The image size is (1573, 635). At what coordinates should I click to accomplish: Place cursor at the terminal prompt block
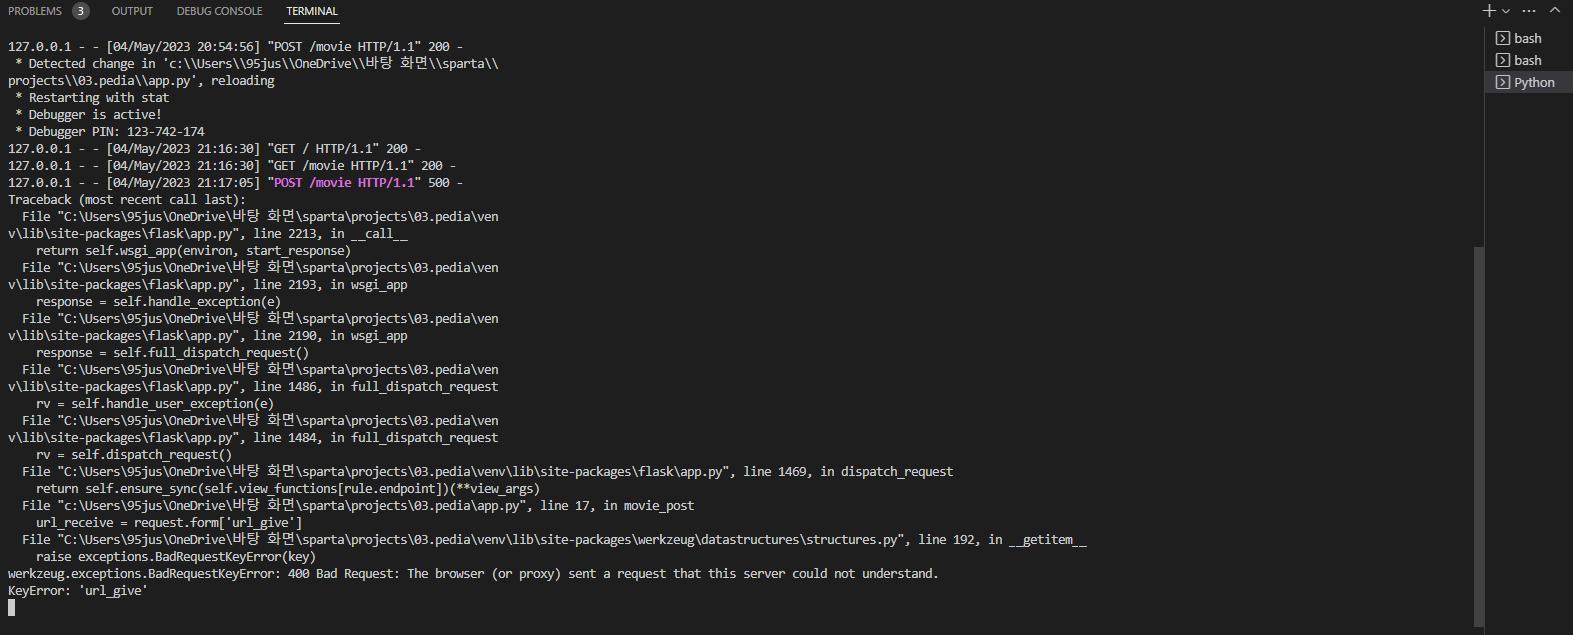point(11,607)
